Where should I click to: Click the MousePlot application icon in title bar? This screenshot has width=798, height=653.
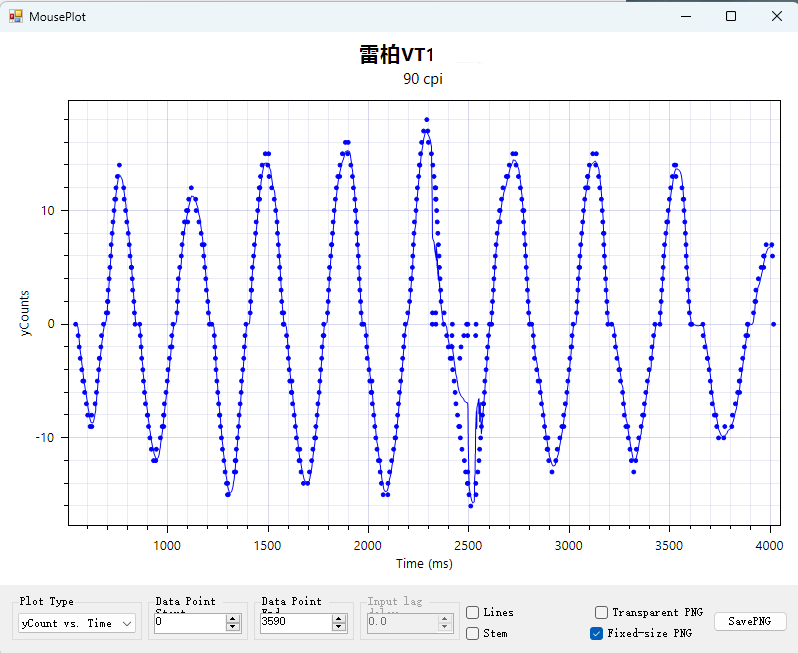pos(16,16)
